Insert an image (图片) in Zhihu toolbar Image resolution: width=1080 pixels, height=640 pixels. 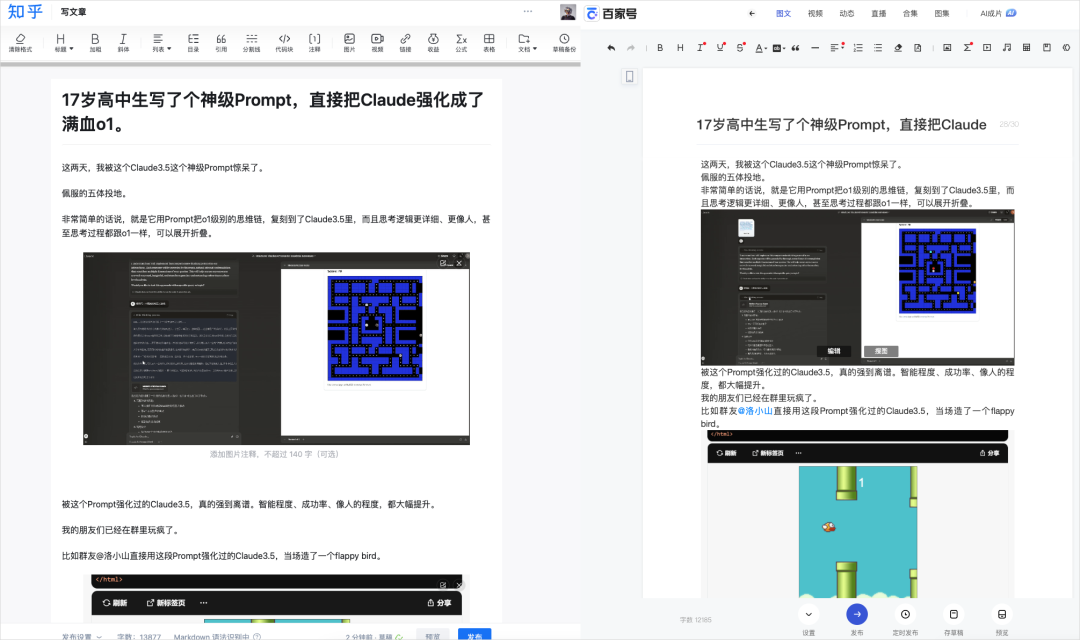click(349, 42)
